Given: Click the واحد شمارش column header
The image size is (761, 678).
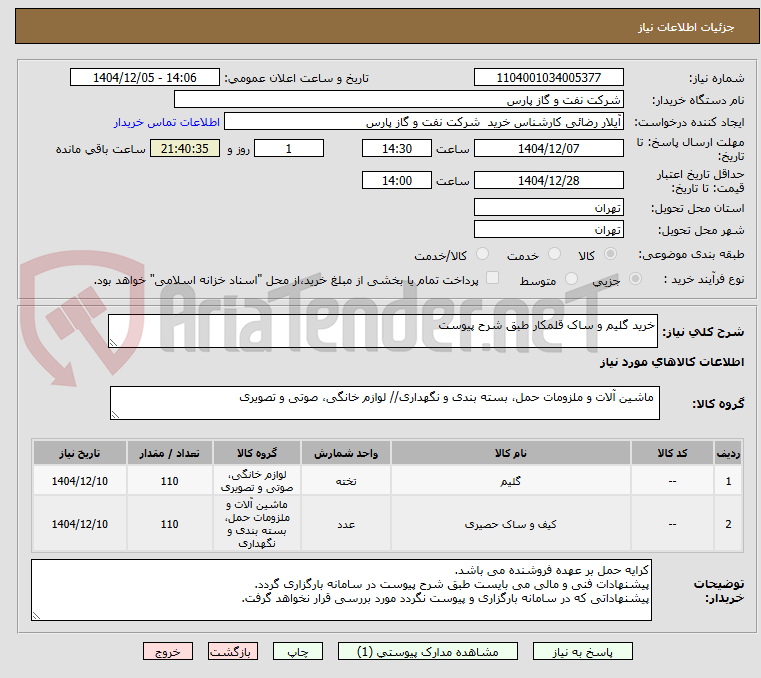Looking at the screenshot, I should click(x=346, y=453).
